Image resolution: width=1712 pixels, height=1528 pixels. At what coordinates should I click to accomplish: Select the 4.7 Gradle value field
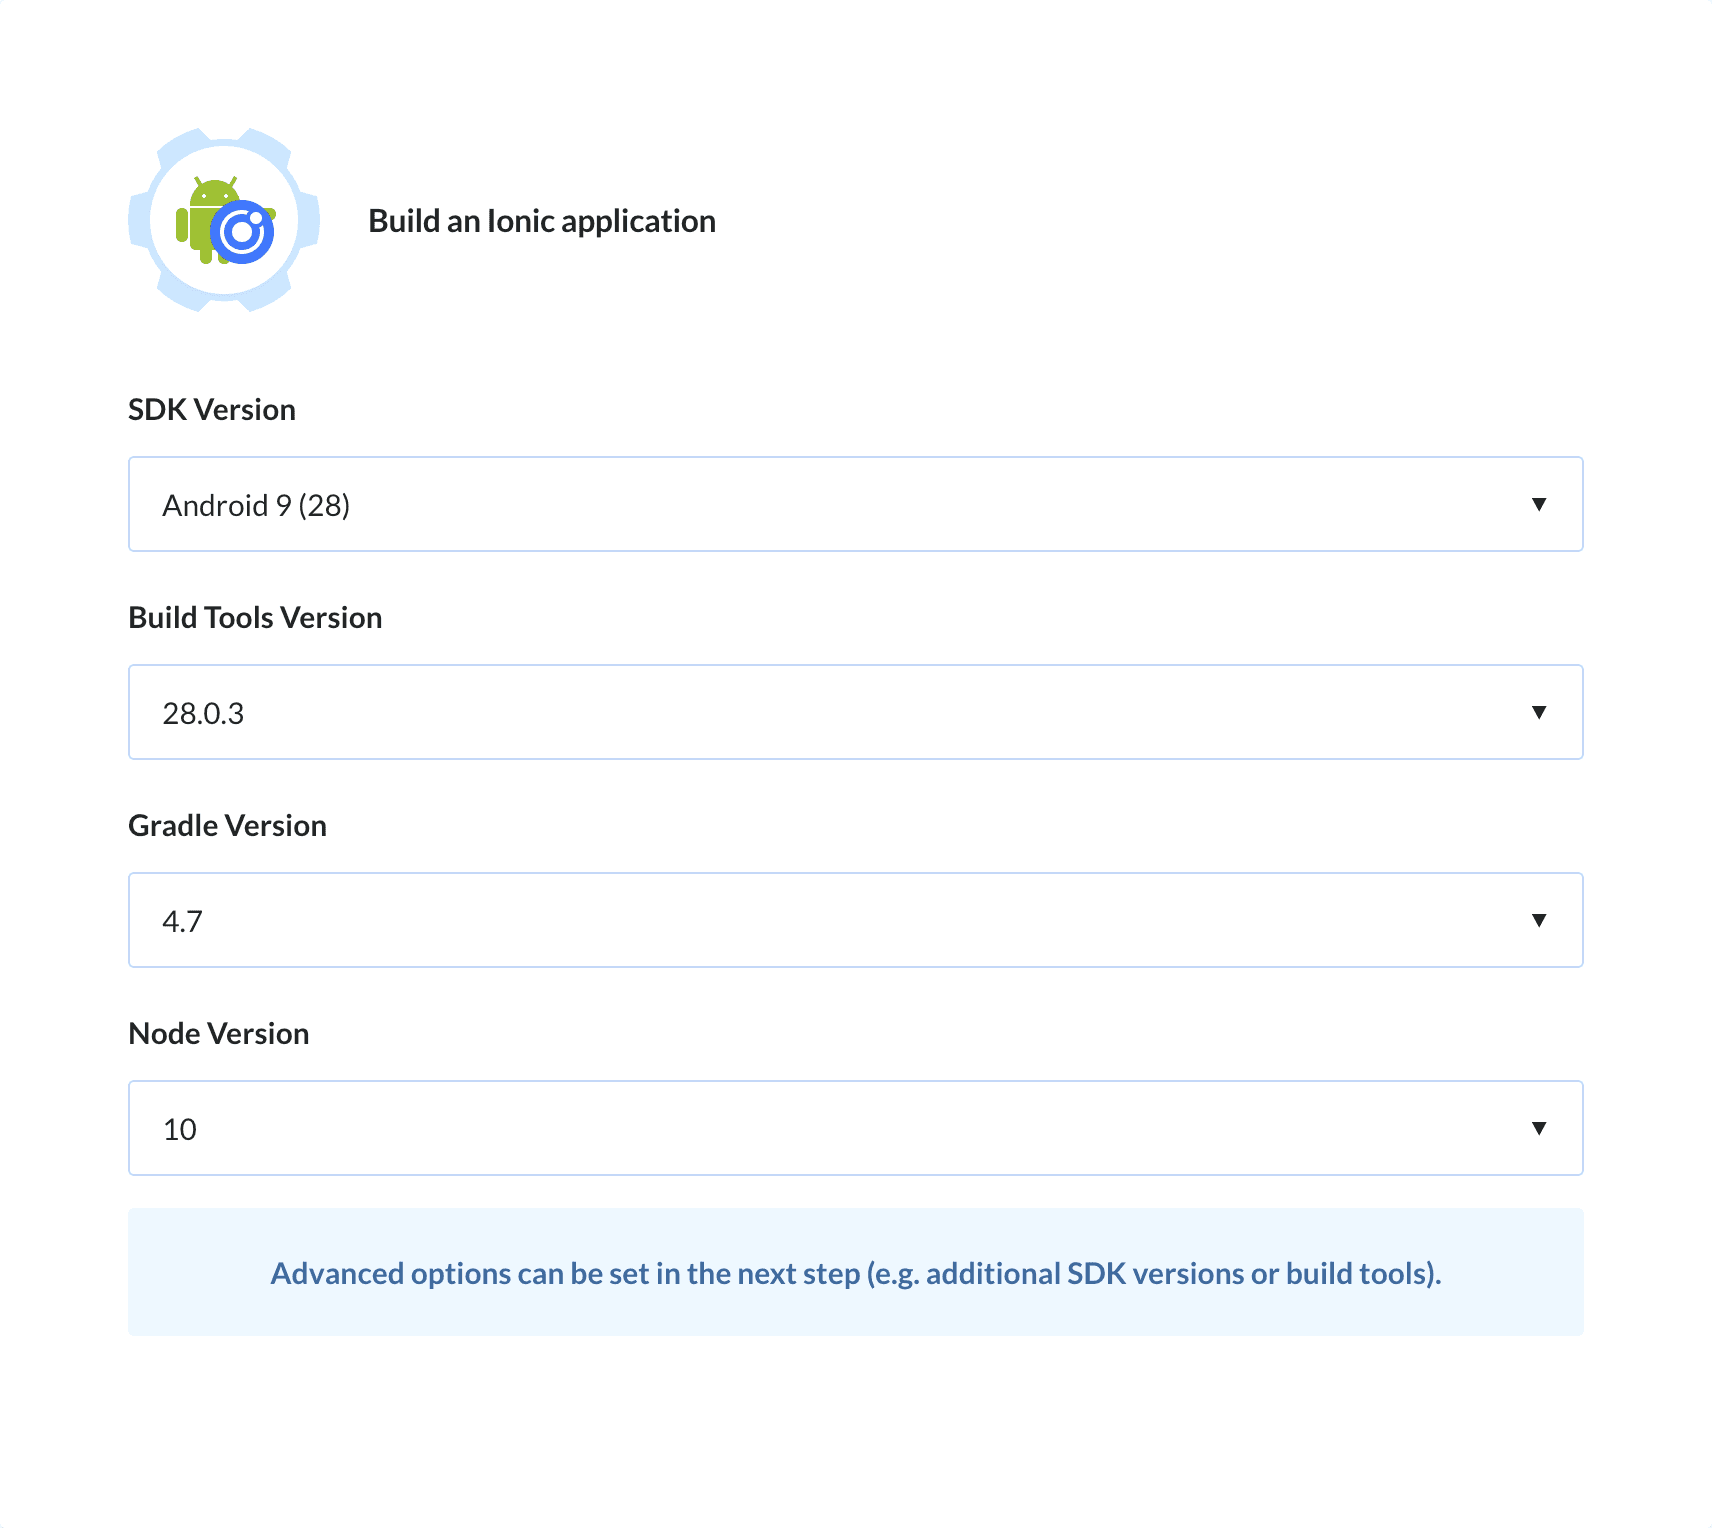182,921
